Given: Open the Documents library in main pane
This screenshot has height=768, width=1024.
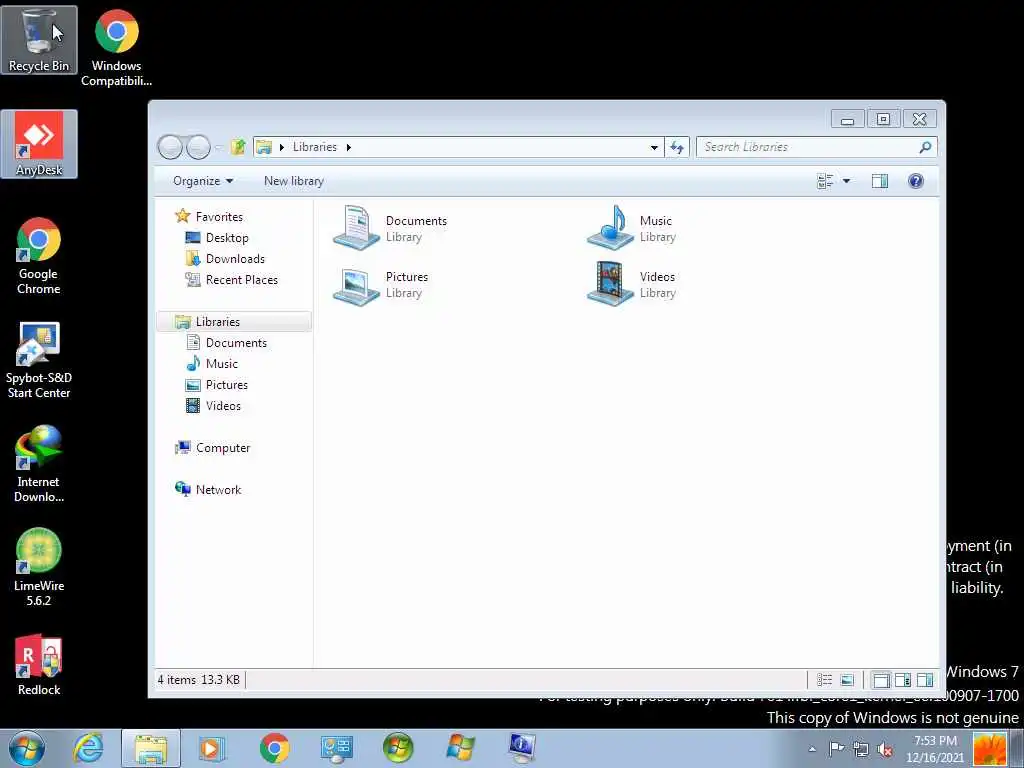Looking at the screenshot, I should pyautogui.click(x=391, y=228).
